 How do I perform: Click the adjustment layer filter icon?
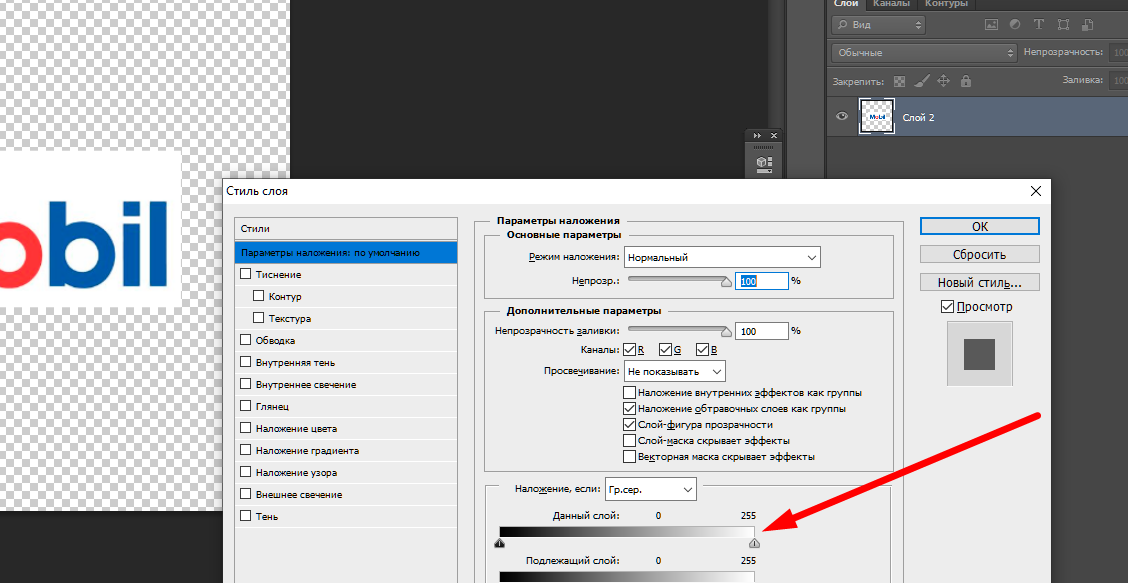click(1014, 24)
